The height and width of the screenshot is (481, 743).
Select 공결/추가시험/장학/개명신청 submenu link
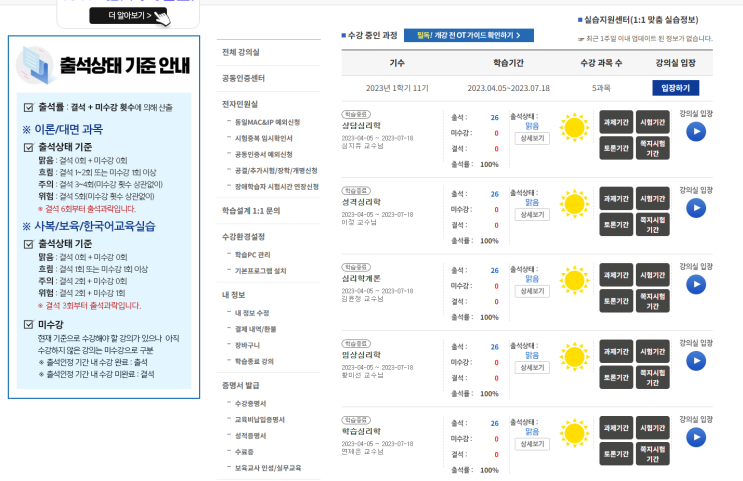[x=276, y=171]
